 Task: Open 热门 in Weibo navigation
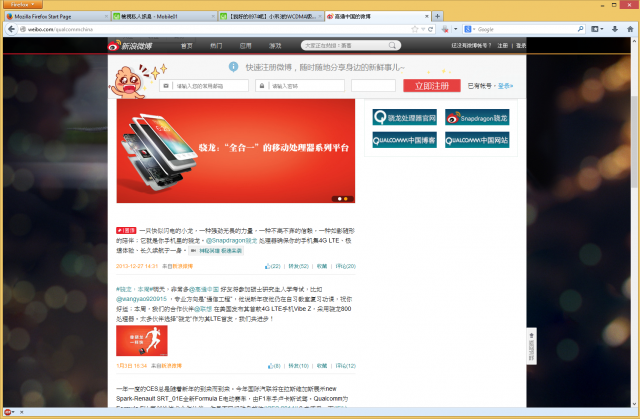point(216,46)
